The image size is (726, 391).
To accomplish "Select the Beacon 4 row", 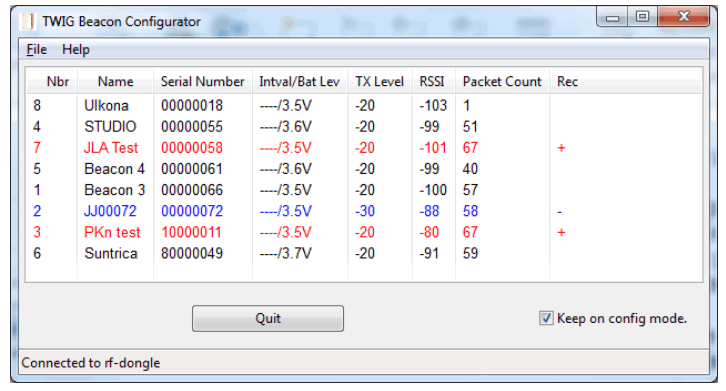I will click(x=364, y=169).
